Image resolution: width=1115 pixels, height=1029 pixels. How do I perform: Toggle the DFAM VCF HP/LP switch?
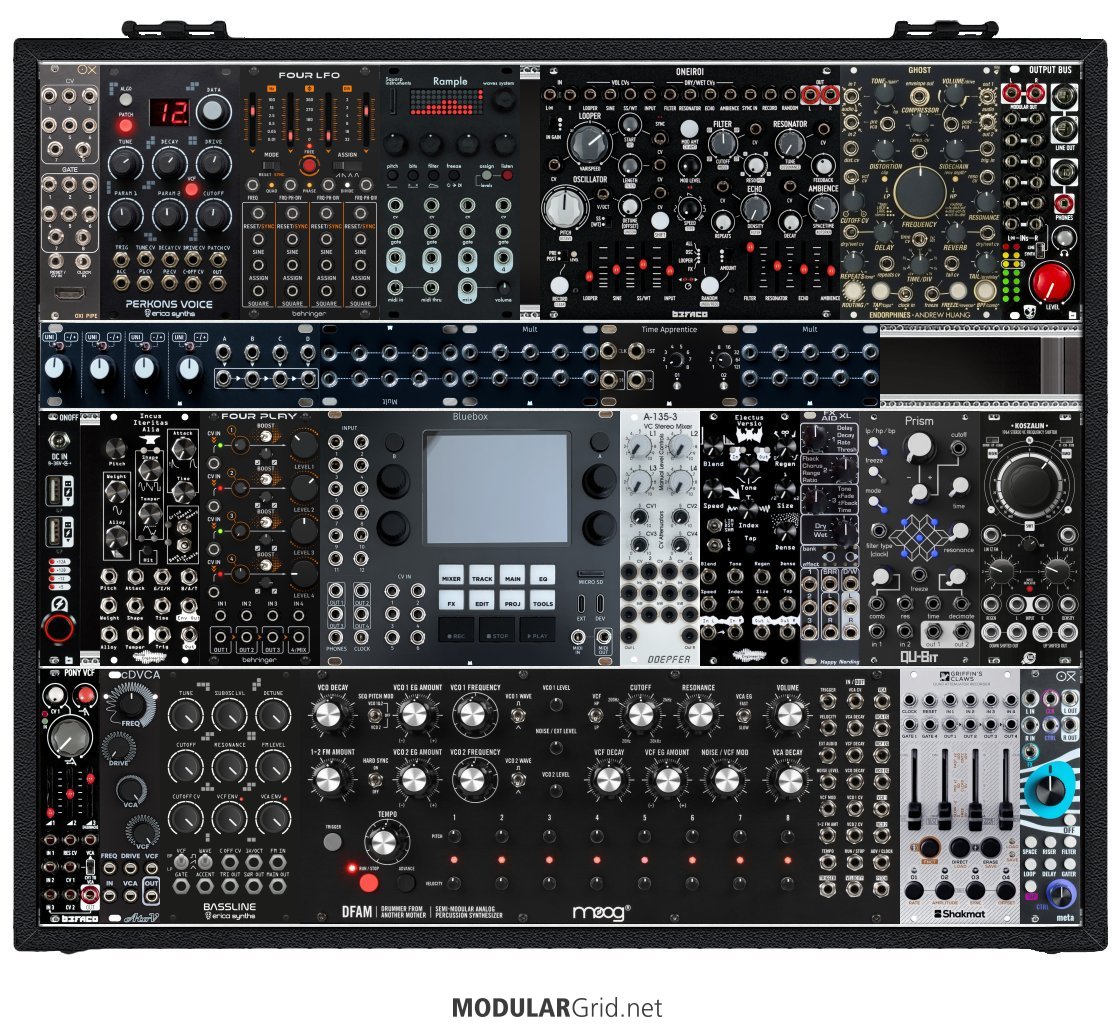coord(596,716)
